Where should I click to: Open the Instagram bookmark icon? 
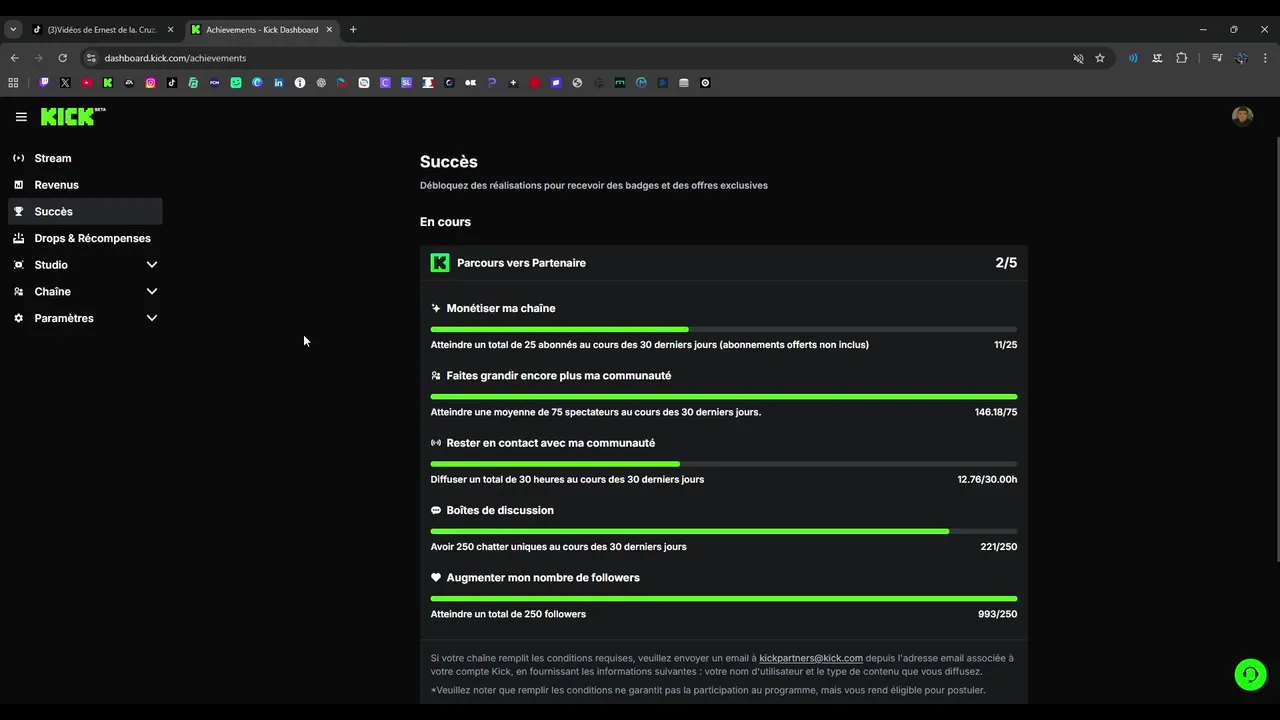click(x=151, y=83)
